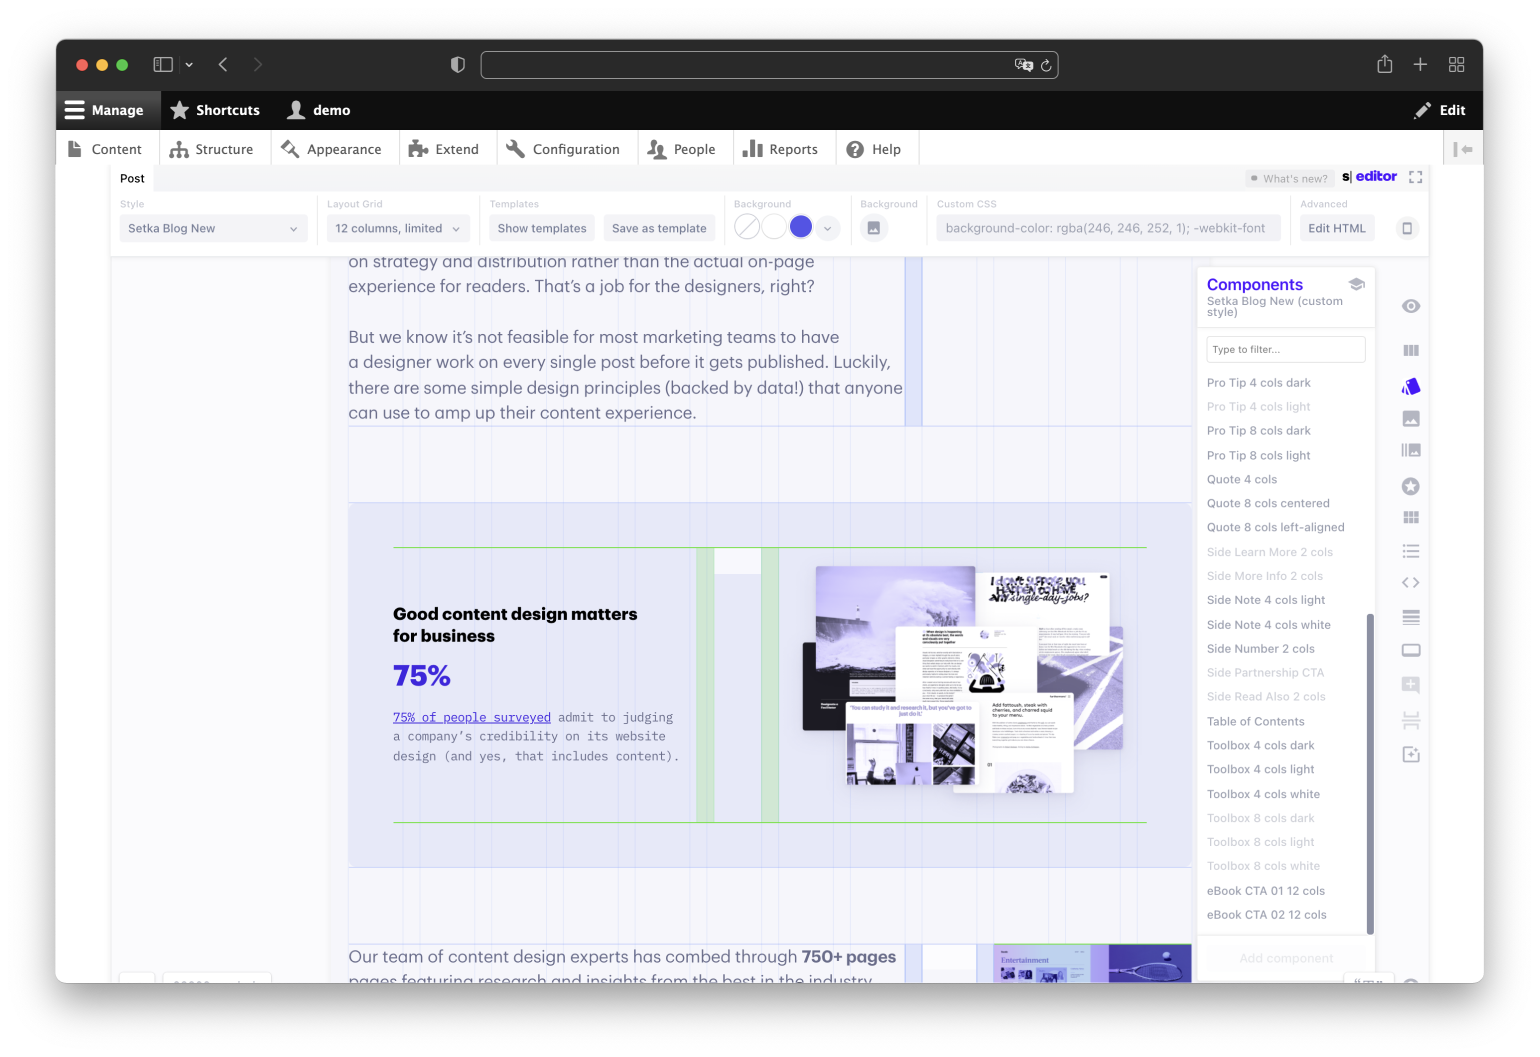Toggle the fullscreen icon next to editor logo
1540x1057 pixels.
click(x=1415, y=177)
